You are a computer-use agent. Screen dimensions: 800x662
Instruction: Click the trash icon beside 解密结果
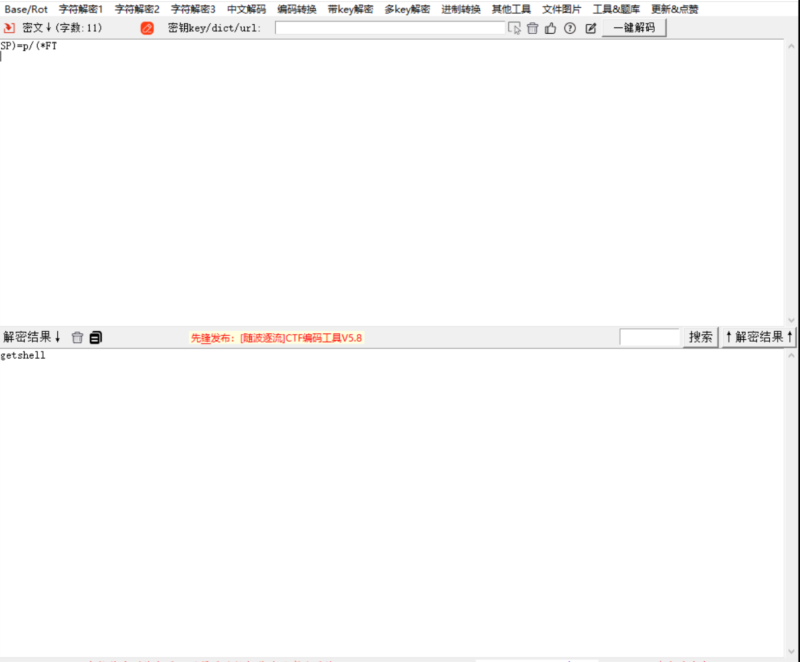pyautogui.click(x=77, y=337)
